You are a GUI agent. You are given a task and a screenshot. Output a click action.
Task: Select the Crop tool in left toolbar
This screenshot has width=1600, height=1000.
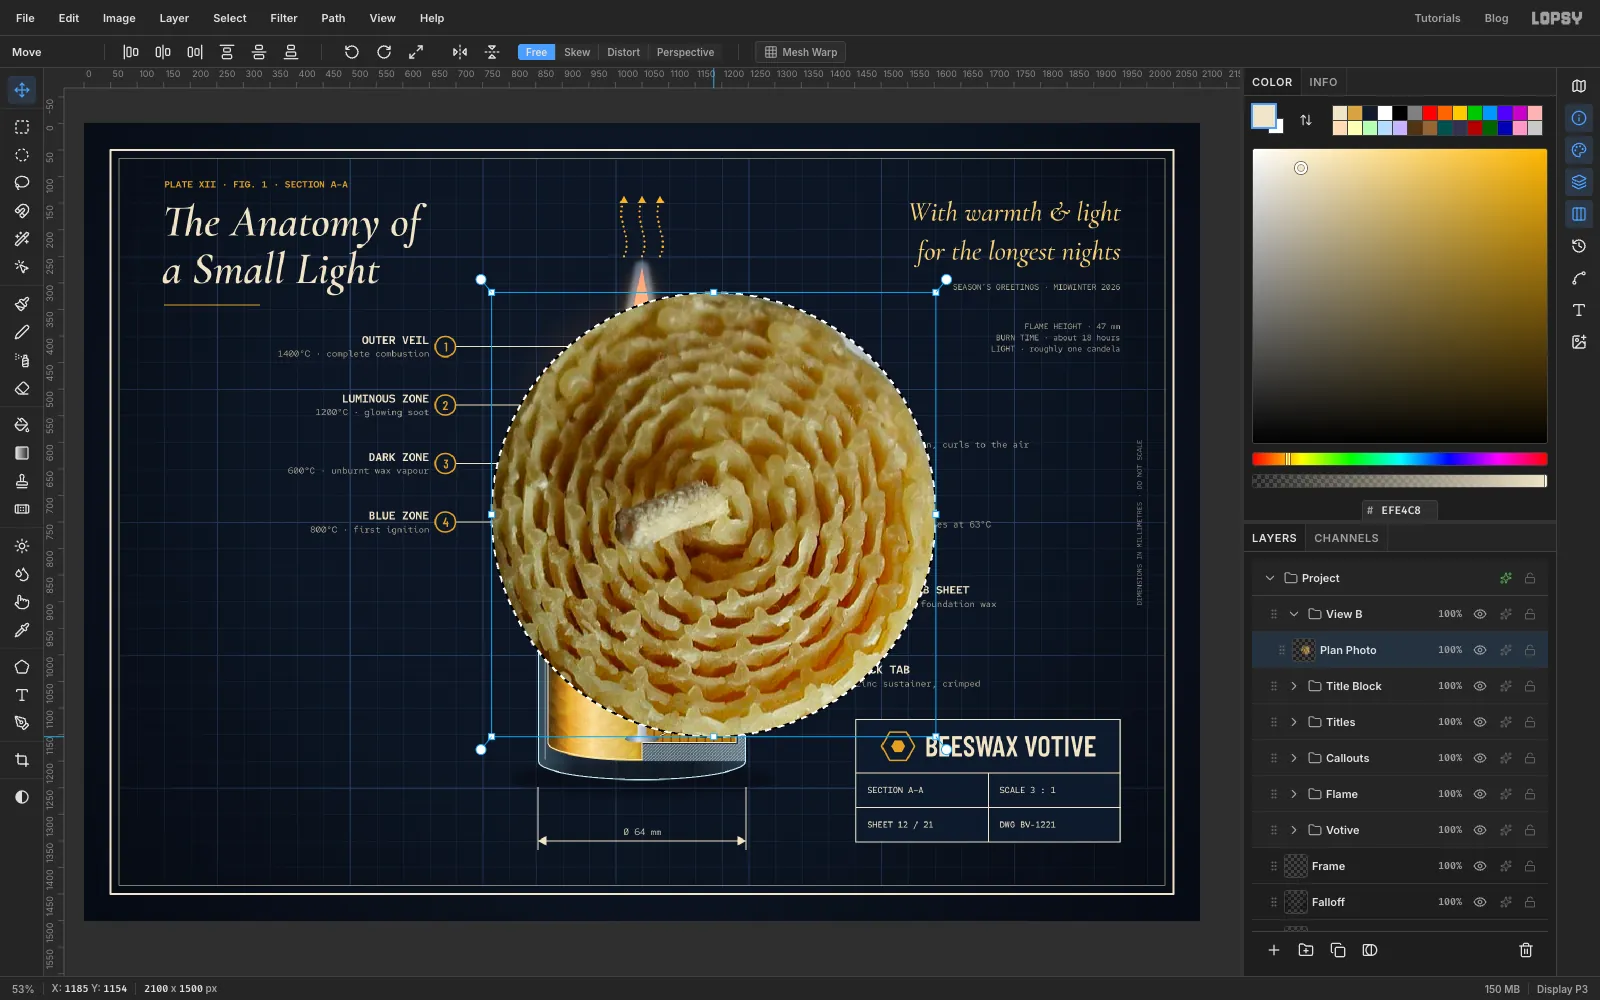pos(22,760)
